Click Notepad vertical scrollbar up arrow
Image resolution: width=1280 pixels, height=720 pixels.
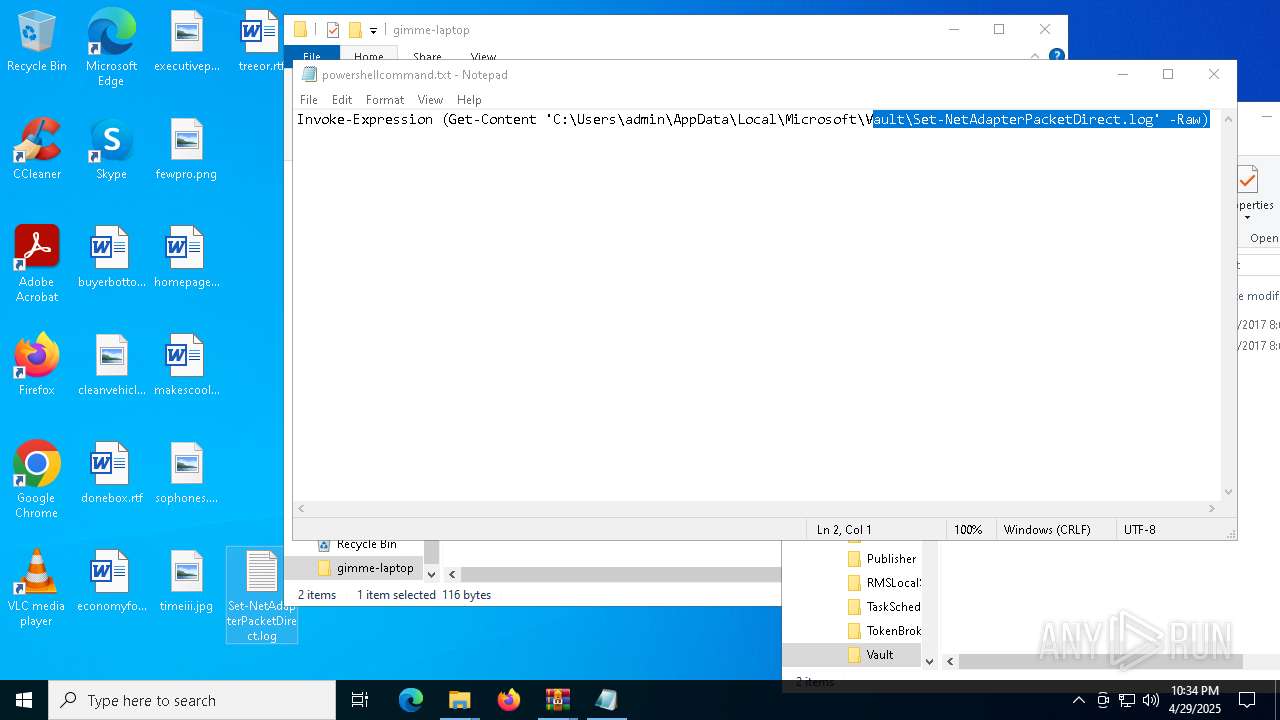click(1229, 118)
